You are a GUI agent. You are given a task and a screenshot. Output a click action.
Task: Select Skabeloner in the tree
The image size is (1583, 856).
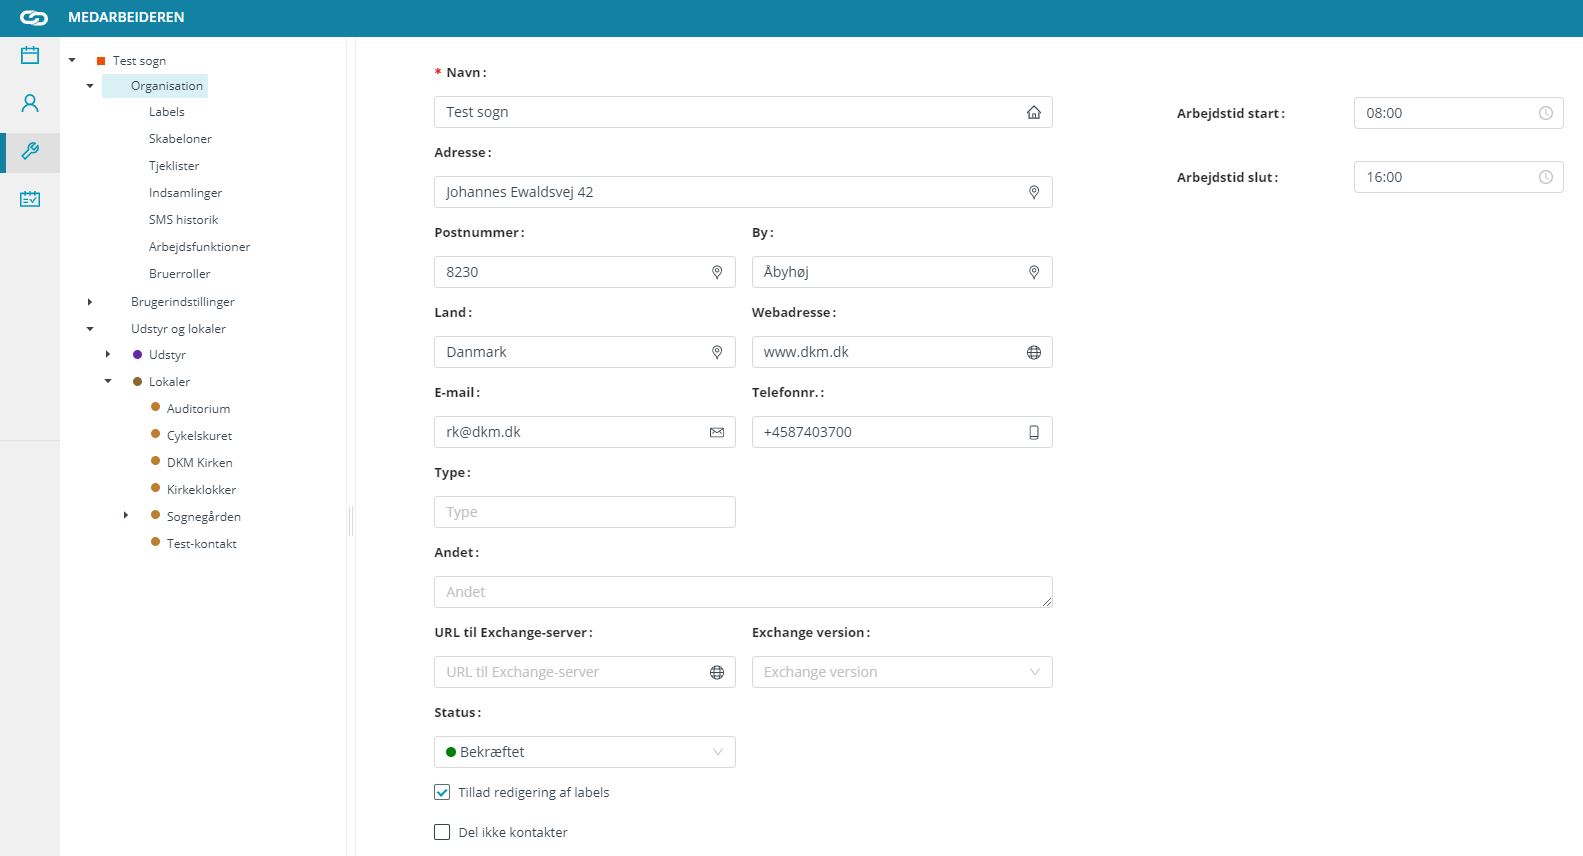click(x=180, y=139)
